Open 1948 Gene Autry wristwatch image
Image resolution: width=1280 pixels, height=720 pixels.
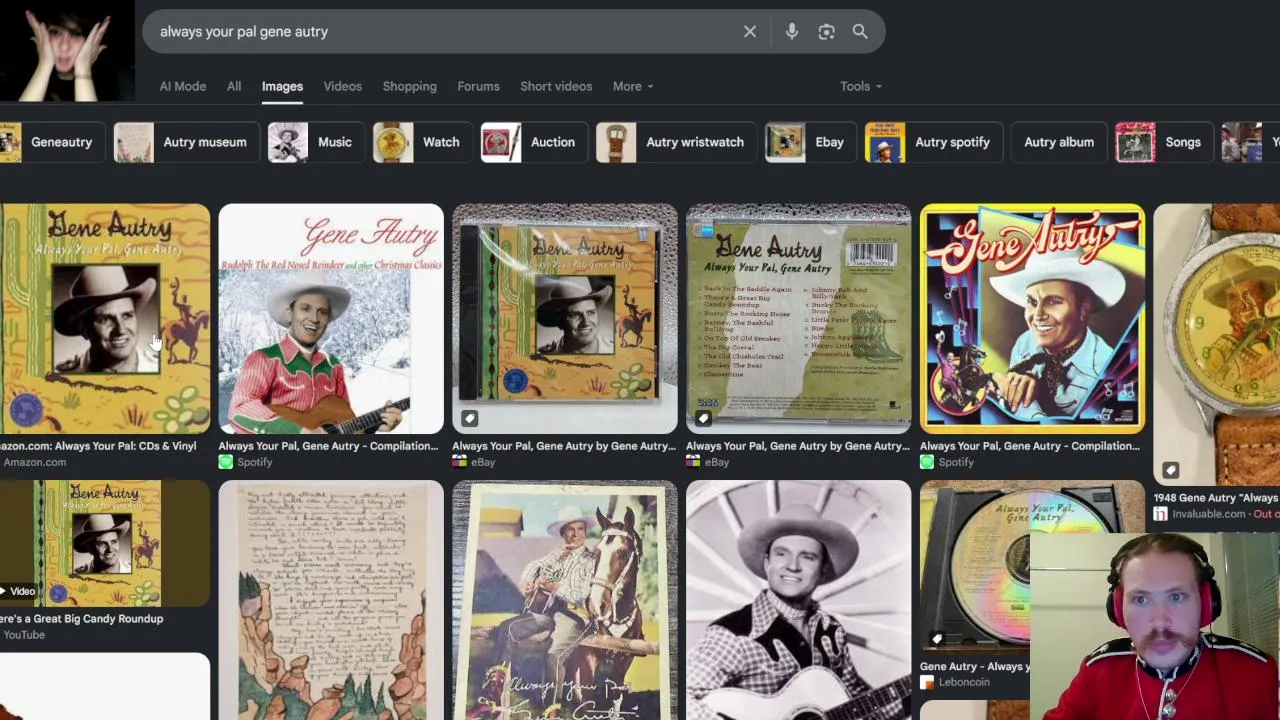(x=1216, y=345)
